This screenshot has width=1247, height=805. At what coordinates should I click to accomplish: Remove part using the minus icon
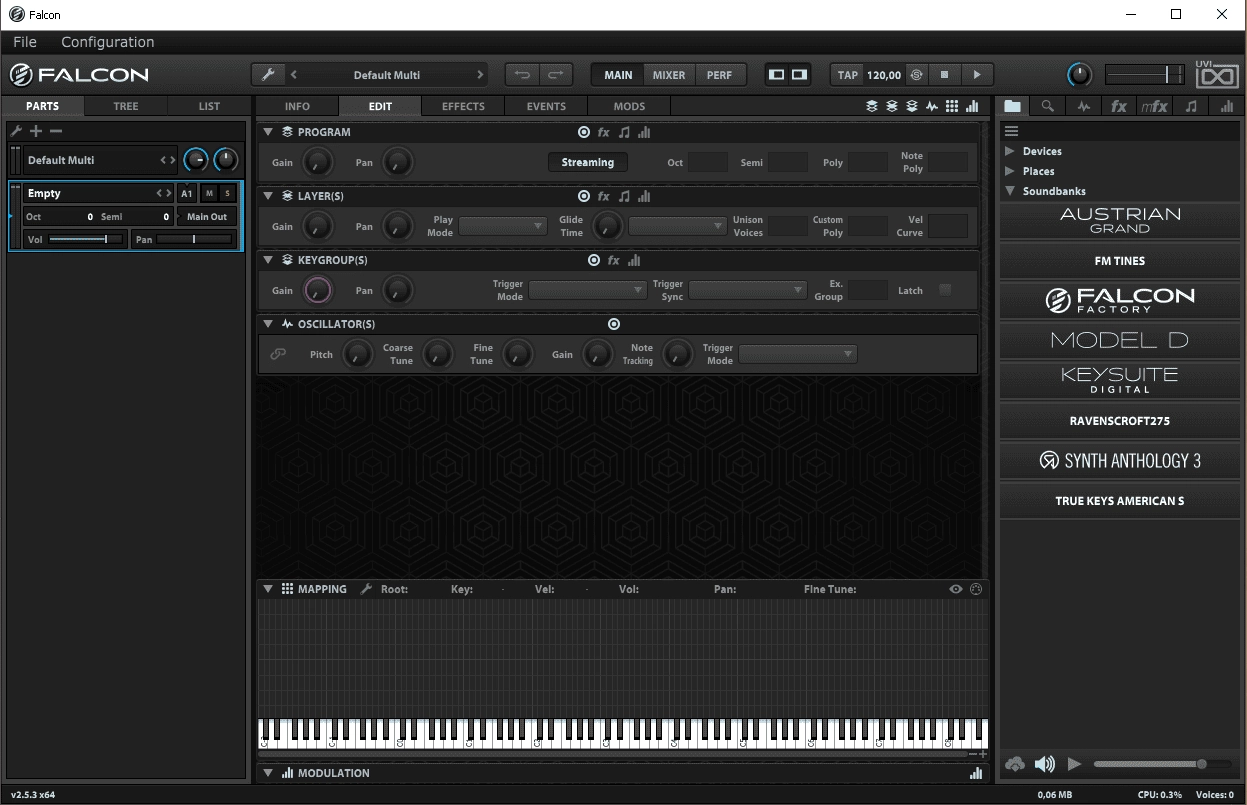coord(56,131)
